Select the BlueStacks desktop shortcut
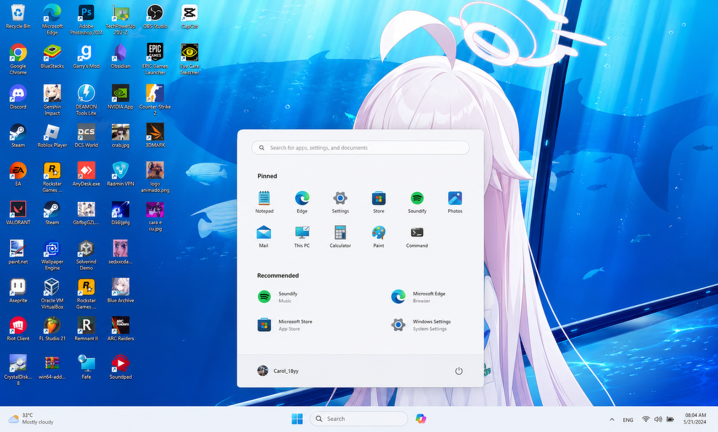Image resolution: width=718 pixels, height=432 pixels. coord(52,56)
